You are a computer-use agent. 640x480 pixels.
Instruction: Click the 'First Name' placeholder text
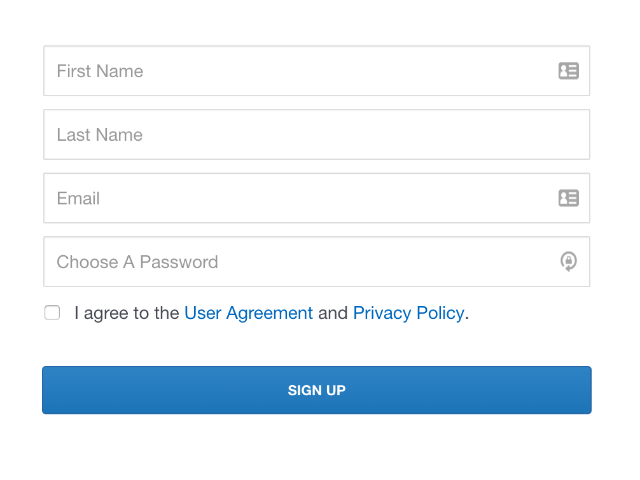100,71
